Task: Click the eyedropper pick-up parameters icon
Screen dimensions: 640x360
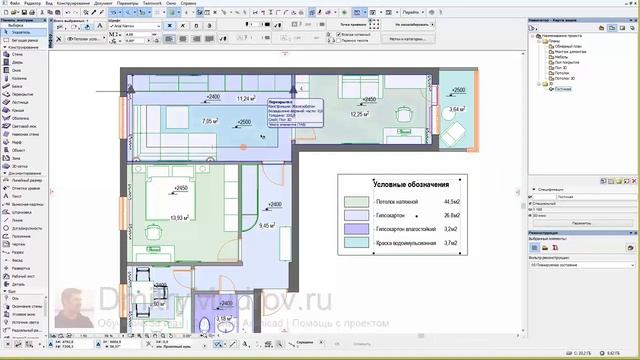Action: [93, 13]
